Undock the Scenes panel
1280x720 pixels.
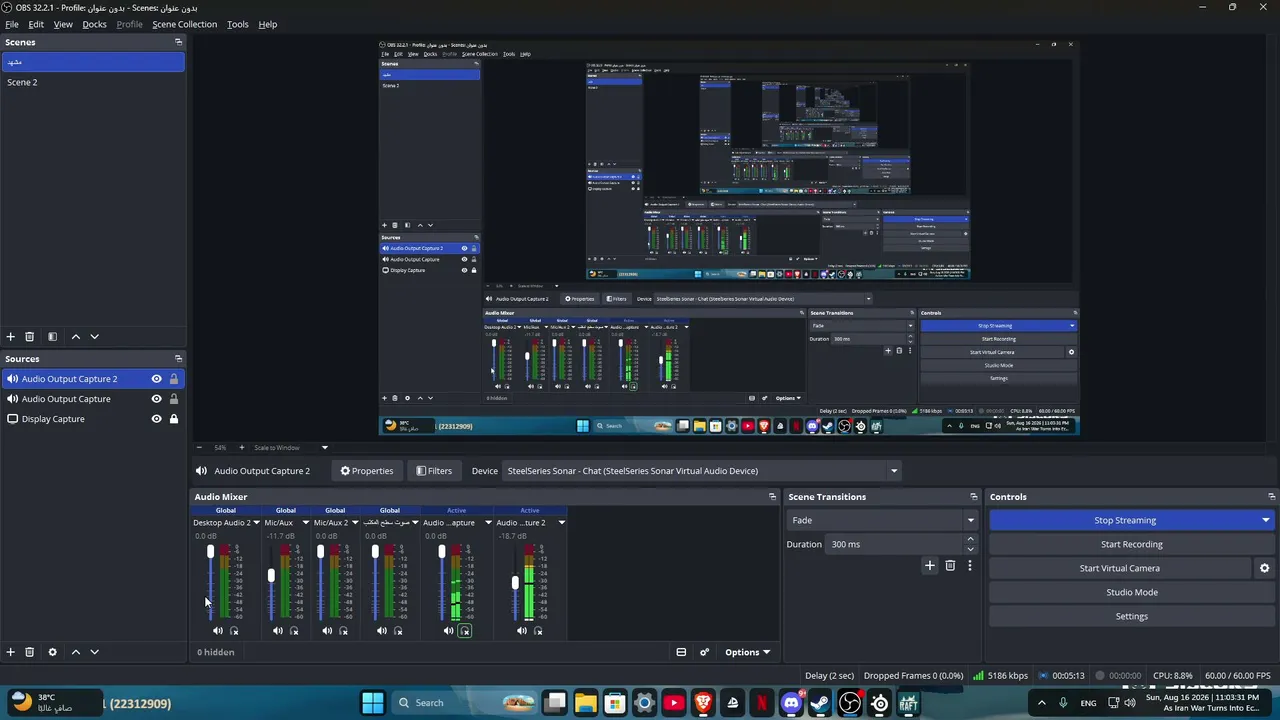tap(178, 42)
